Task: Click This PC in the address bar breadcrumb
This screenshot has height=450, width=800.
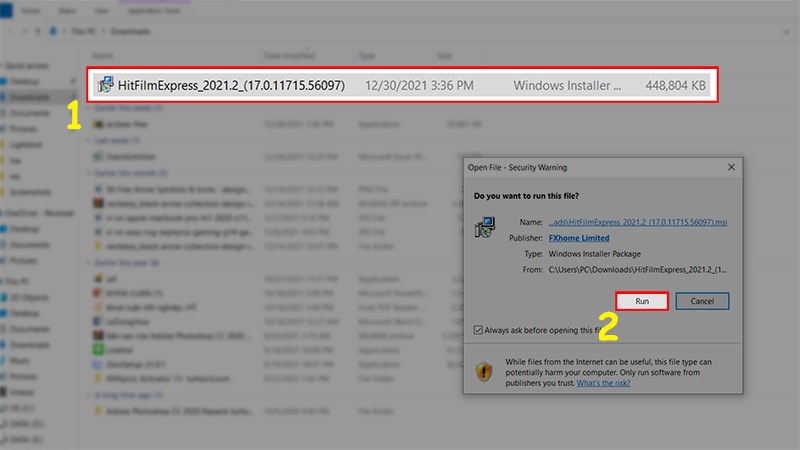Action: (83, 32)
